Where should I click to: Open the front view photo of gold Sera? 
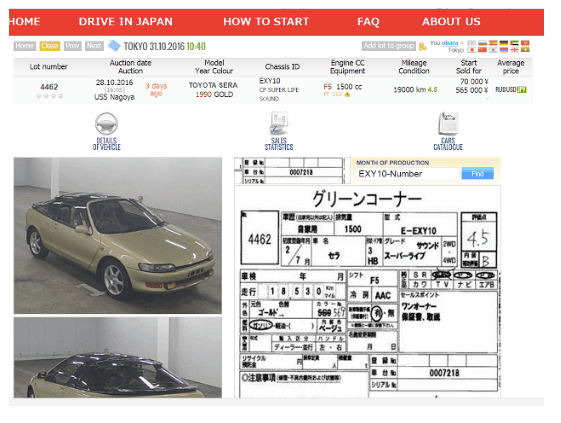[118, 235]
